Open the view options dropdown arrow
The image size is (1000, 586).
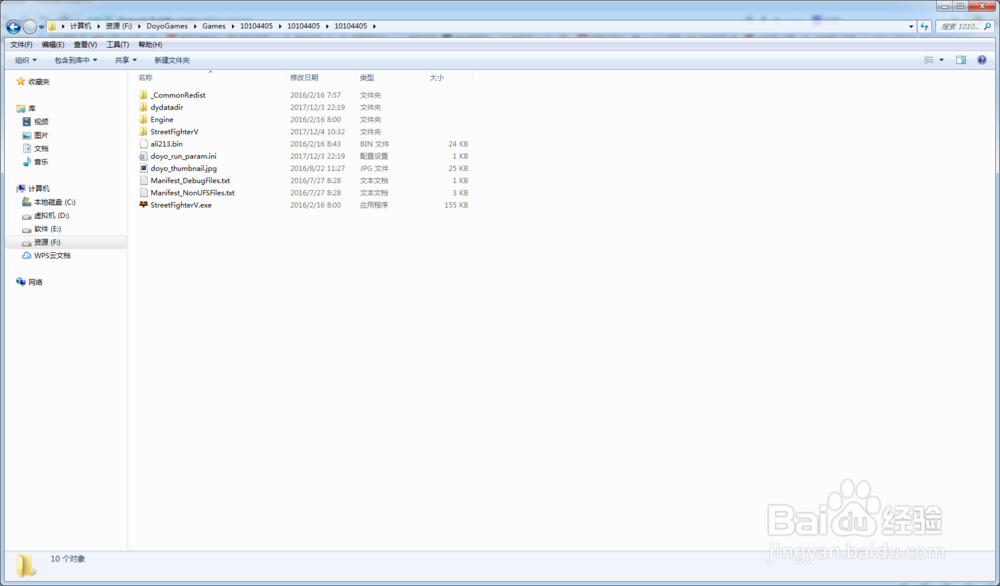tap(941, 60)
